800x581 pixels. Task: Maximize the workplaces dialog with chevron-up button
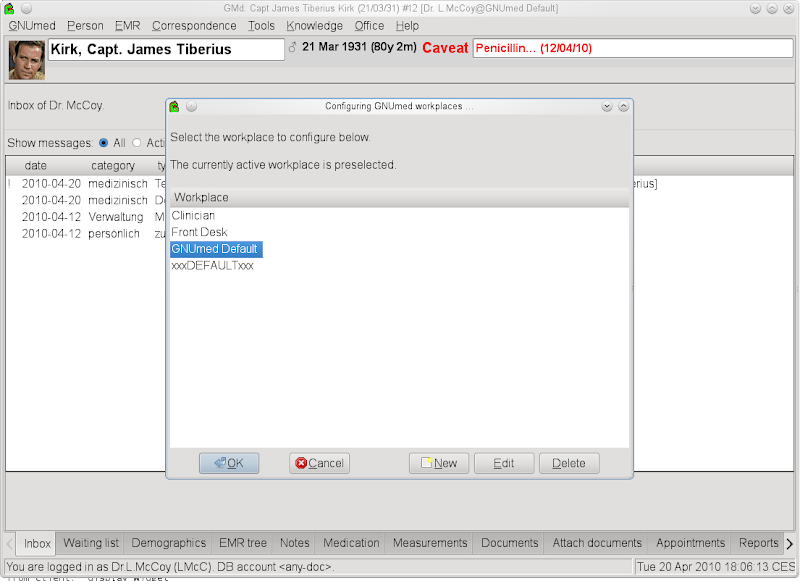tap(623, 106)
